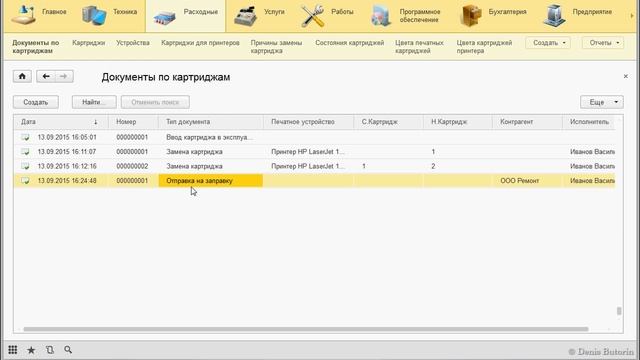
Task: Click the Номер column header
Action: pyautogui.click(x=133, y=122)
